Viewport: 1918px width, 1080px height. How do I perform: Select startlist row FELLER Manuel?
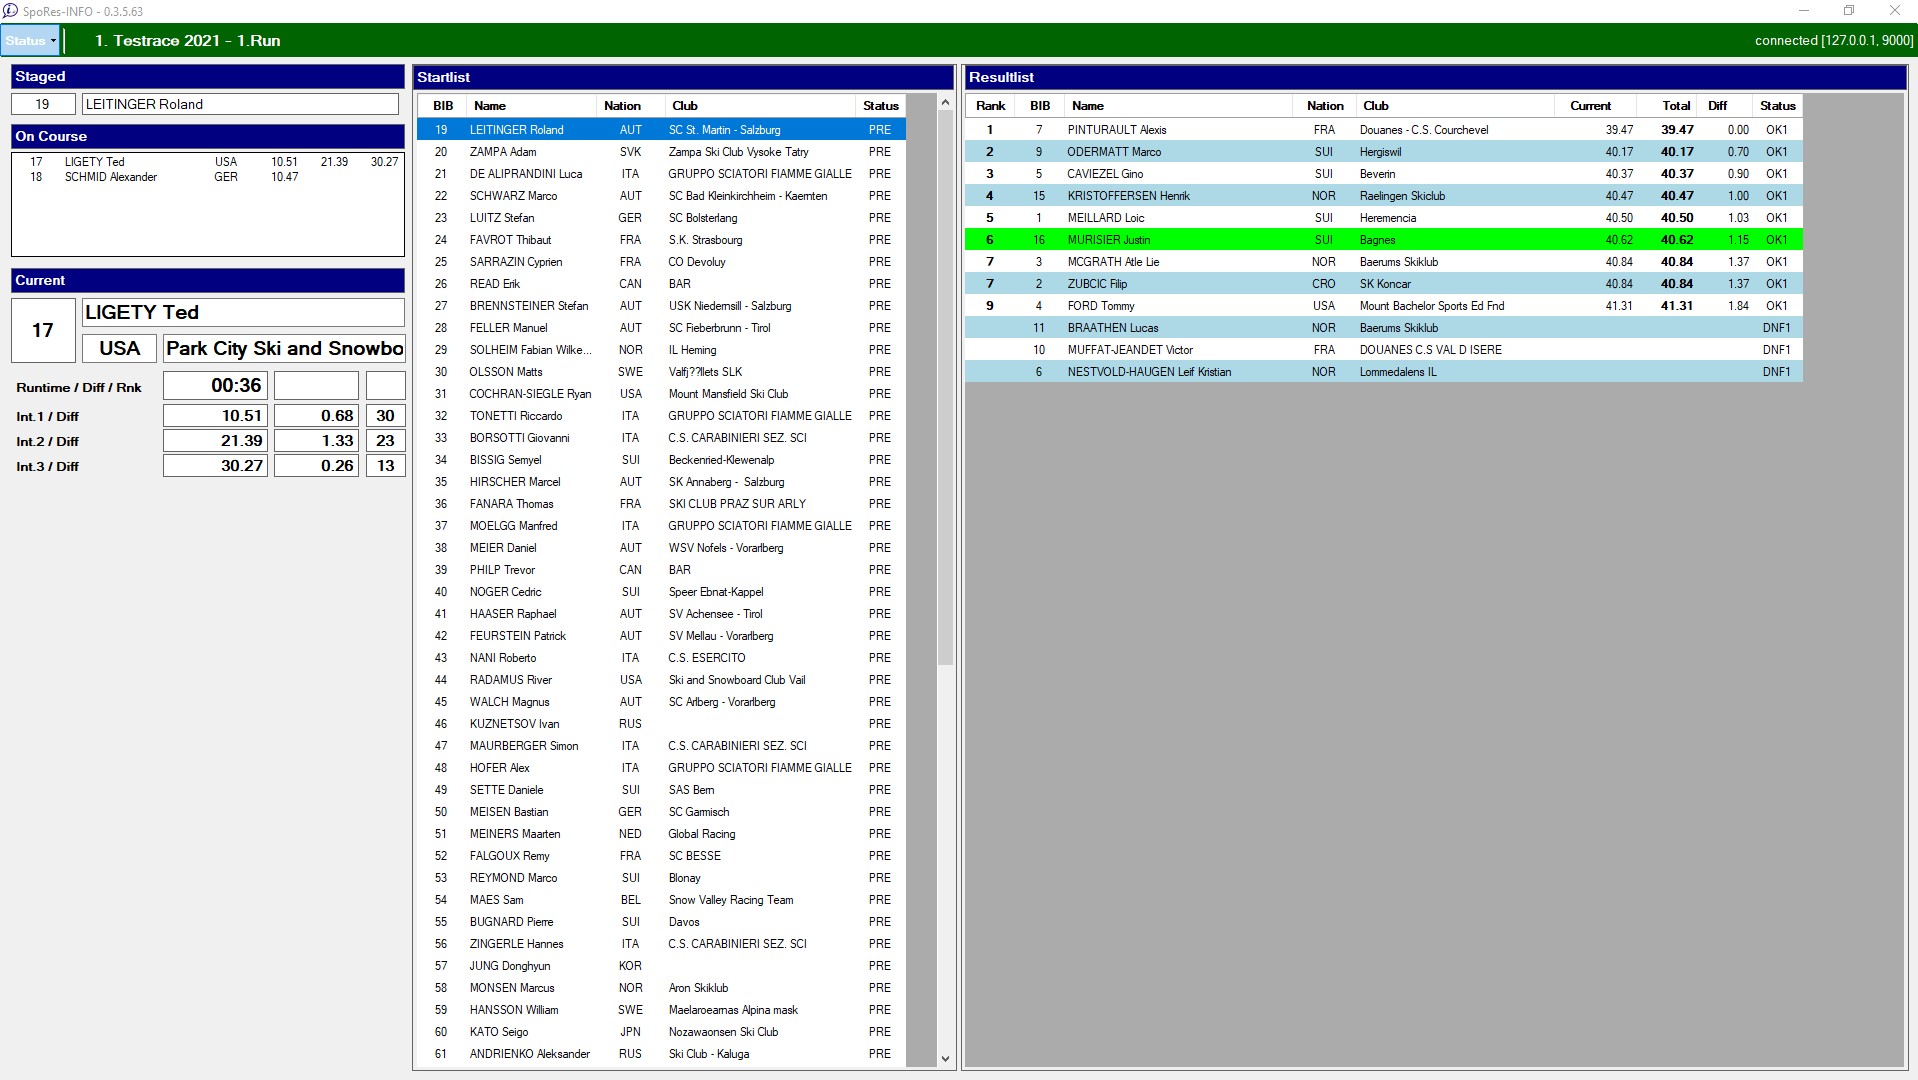(x=661, y=328)
